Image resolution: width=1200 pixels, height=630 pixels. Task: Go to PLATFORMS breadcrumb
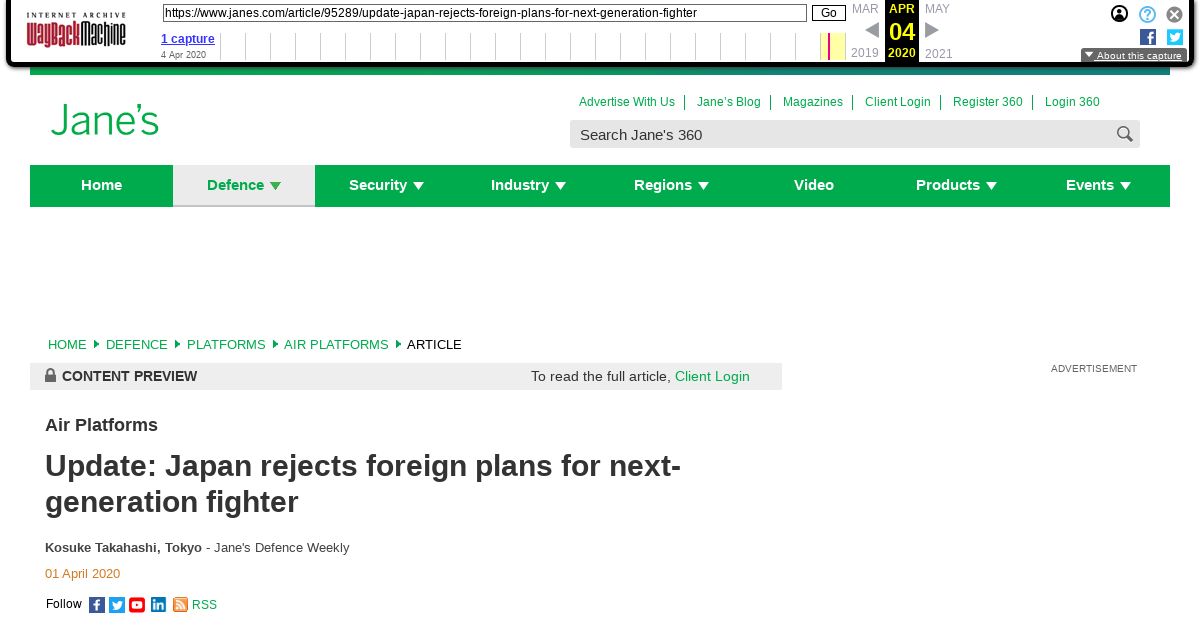click(226, 344)
